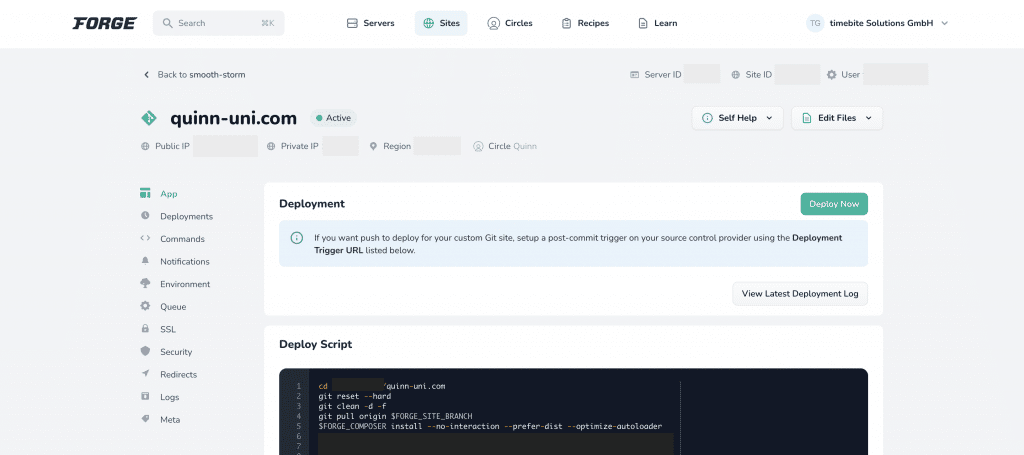
Task: Expand the timebite Solutions GmbH account dropdown
Action: tap(877, 23)
